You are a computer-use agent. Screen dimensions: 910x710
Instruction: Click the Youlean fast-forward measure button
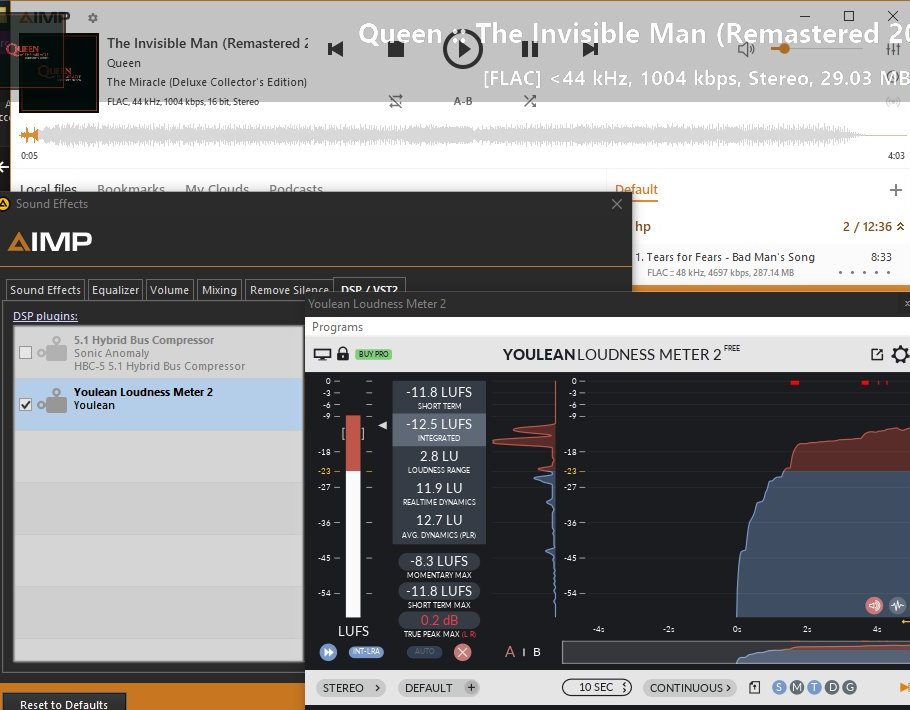coord(328,652)
